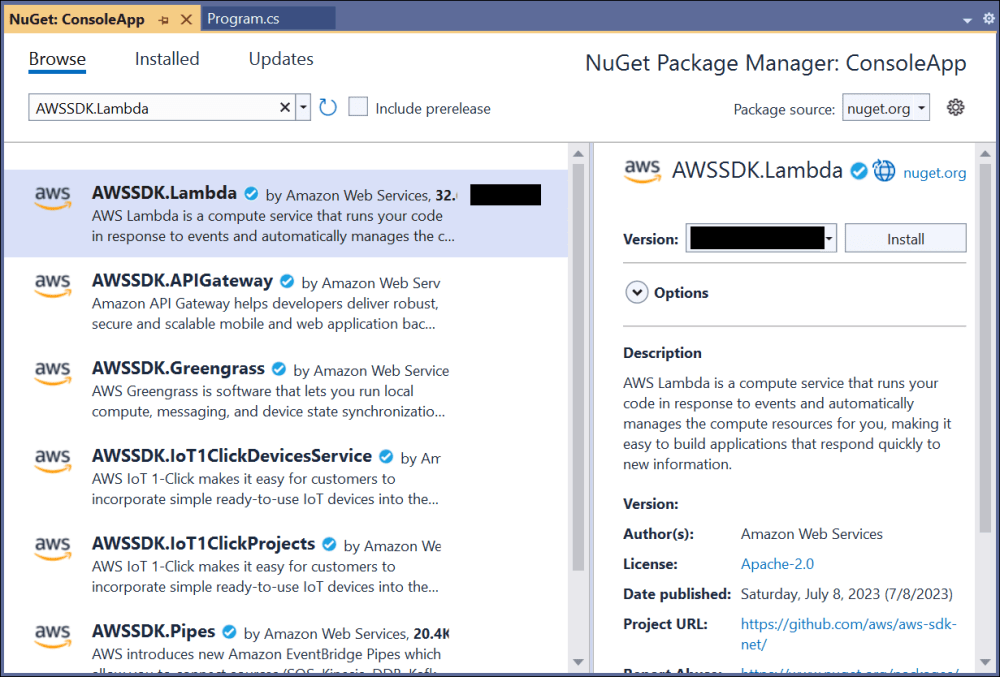Click the AWS logo of AWSSDK.Greengrass package
Screen dimensions: 1000x677
pyautogui.click(x=52, y=372)
